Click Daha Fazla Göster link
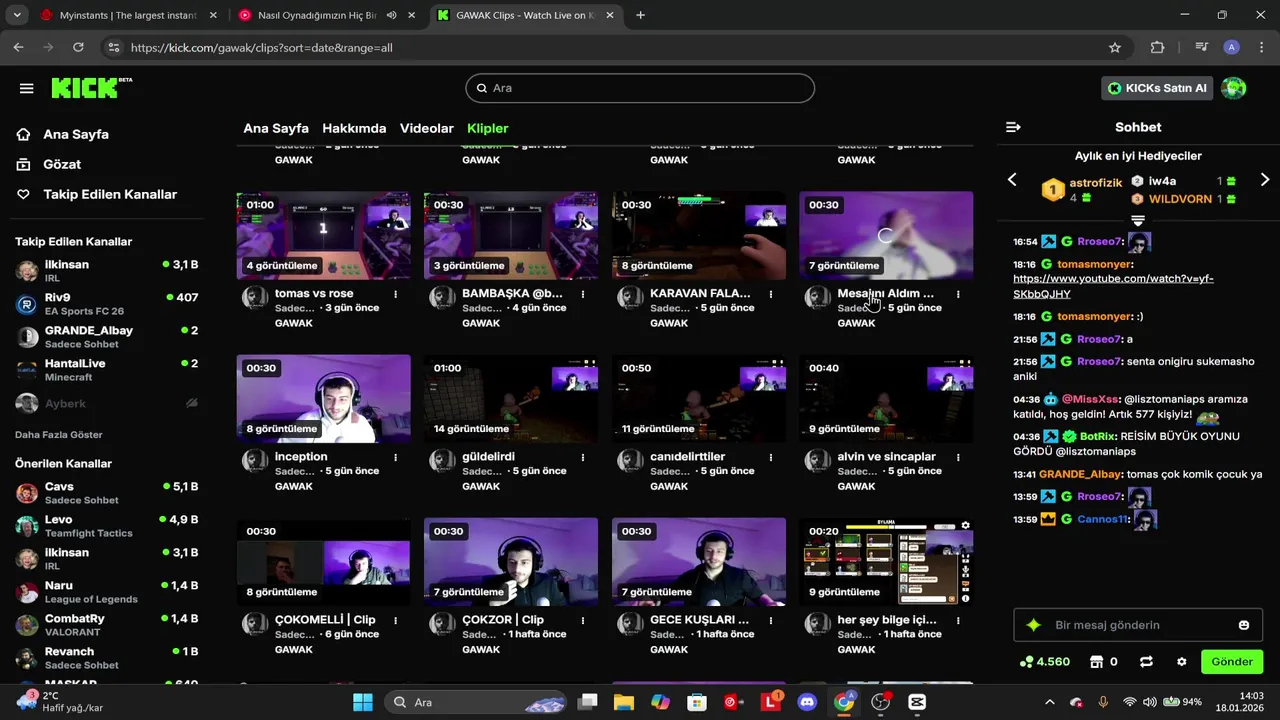This screenshot has width=1280, height=720. click(59, 435)
